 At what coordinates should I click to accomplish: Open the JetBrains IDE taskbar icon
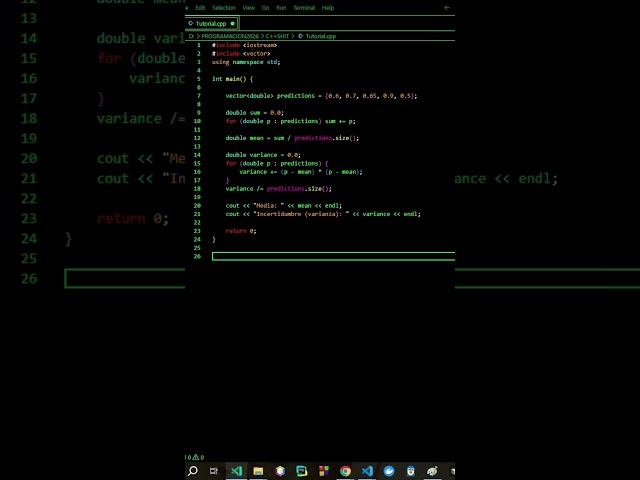[302, 471]
